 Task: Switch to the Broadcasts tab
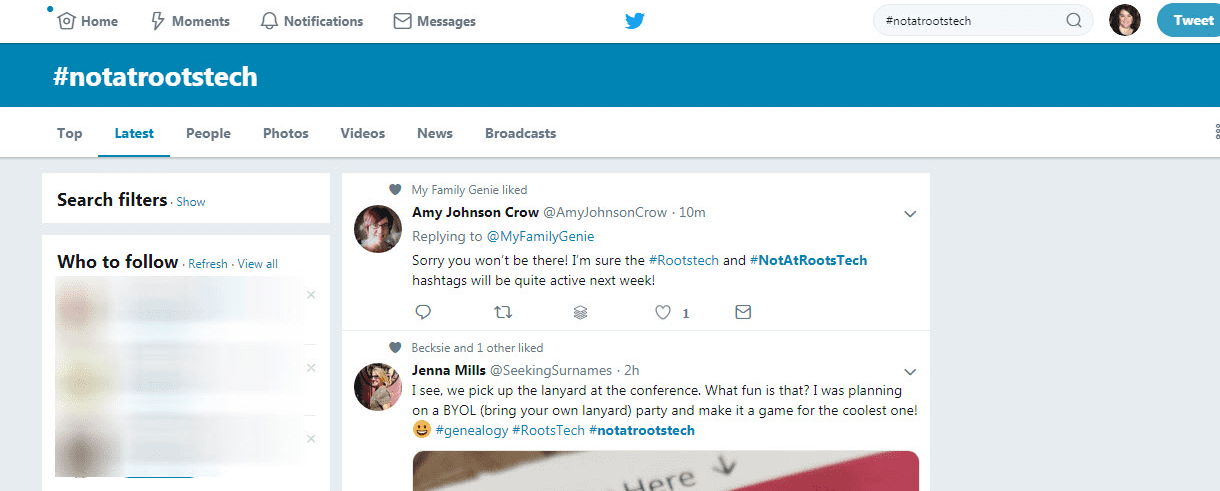[x=521, y=133]
